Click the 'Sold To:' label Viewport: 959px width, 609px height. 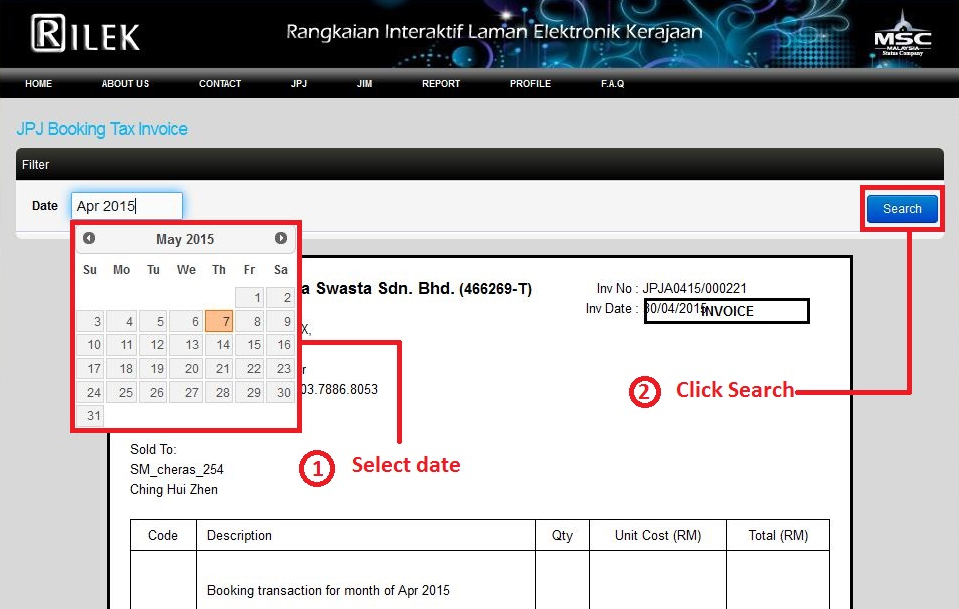pyautogui.click(x=153, y=449)
